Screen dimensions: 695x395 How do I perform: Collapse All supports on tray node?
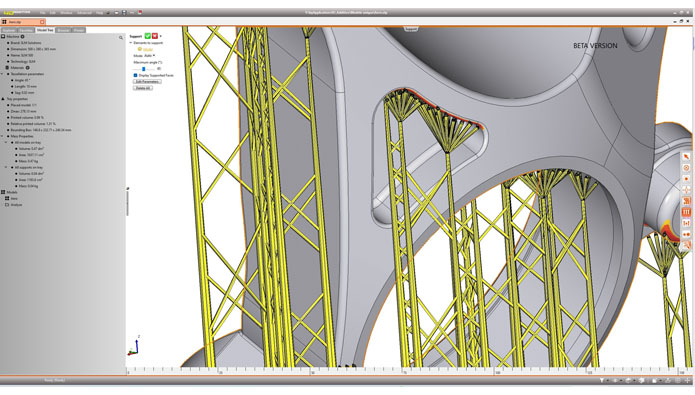[6, 168]
